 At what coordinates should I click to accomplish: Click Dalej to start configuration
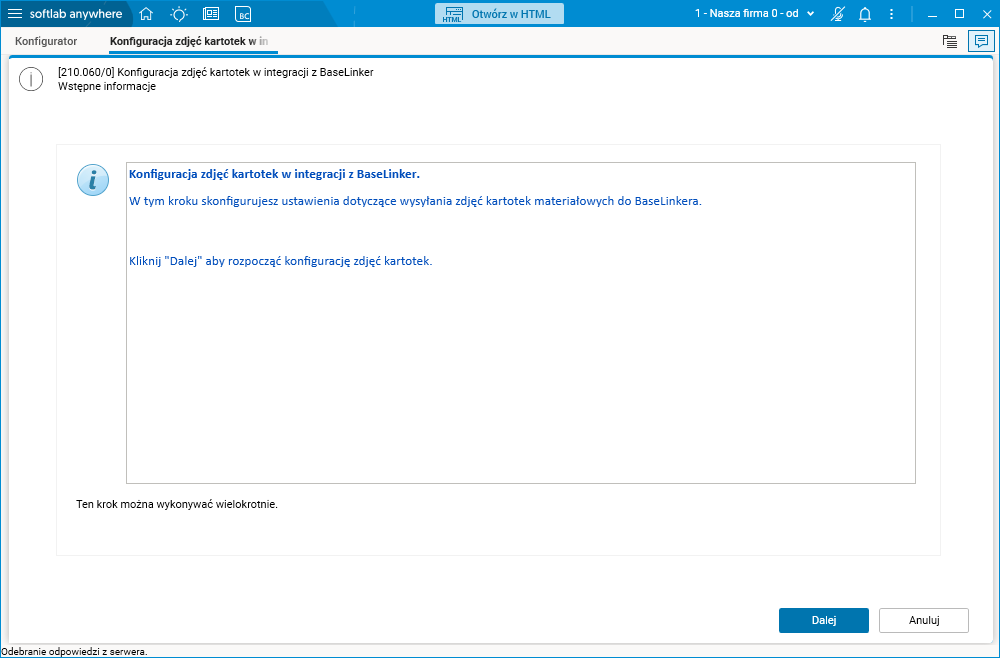pos(823,620)
